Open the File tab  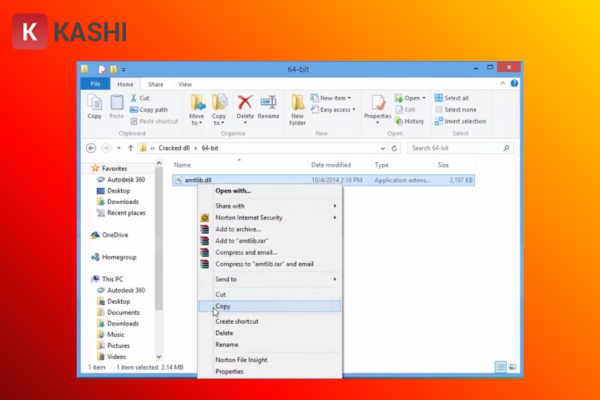point(95,84)
